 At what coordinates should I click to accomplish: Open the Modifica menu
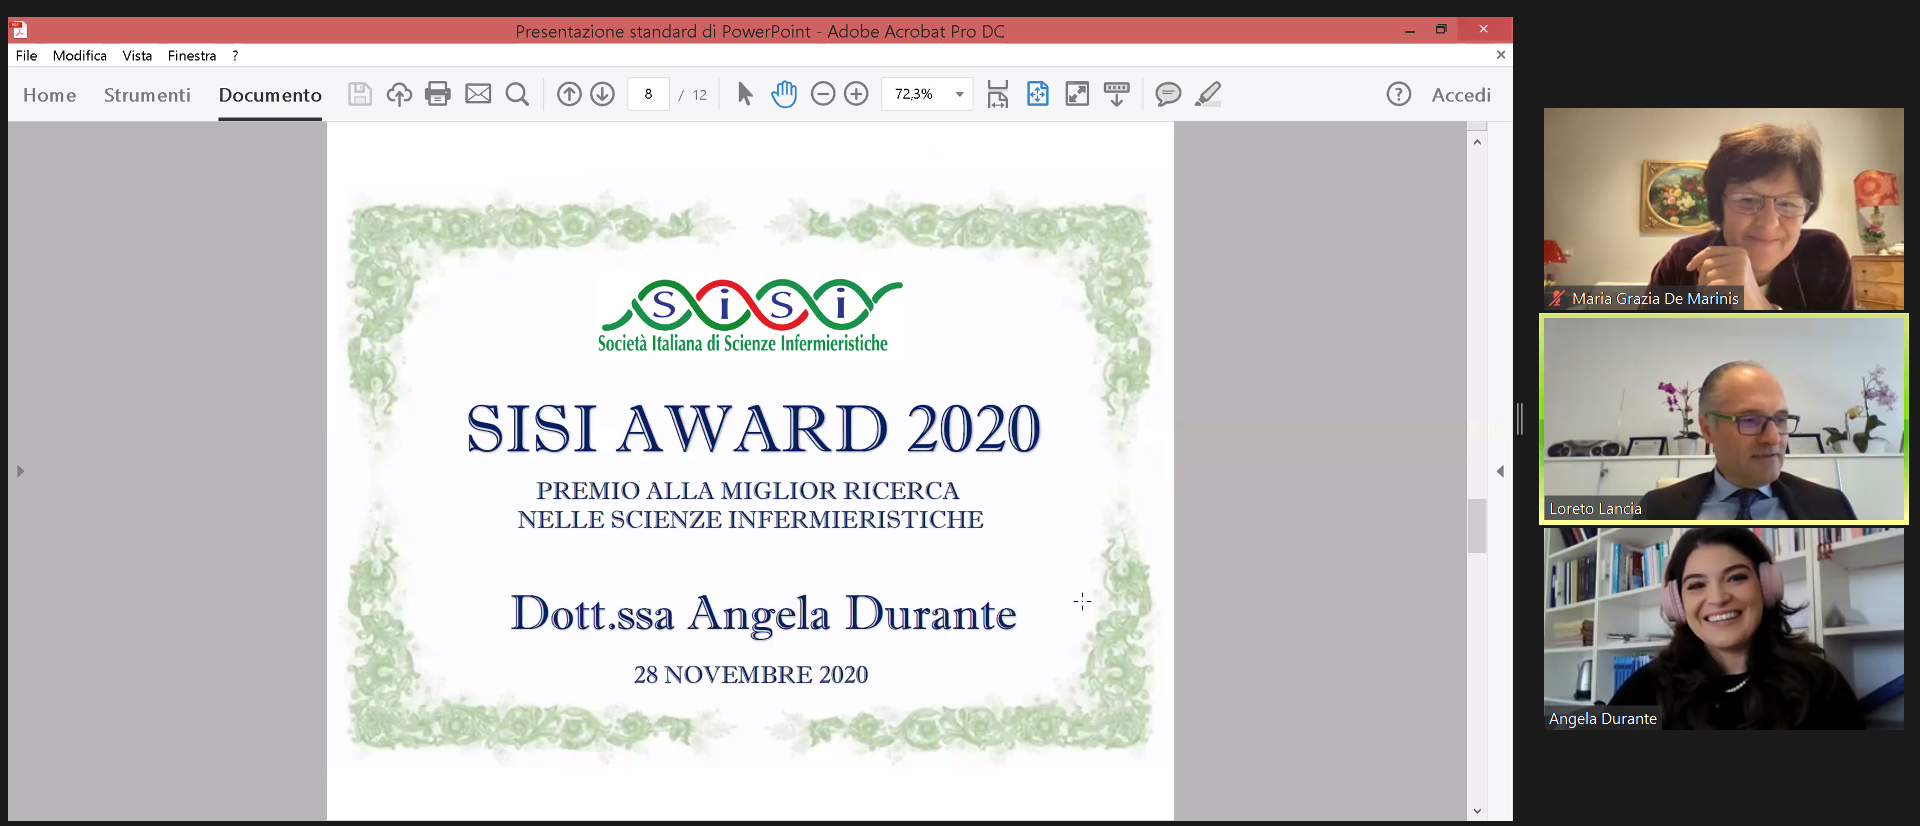(x=80, y=56)
